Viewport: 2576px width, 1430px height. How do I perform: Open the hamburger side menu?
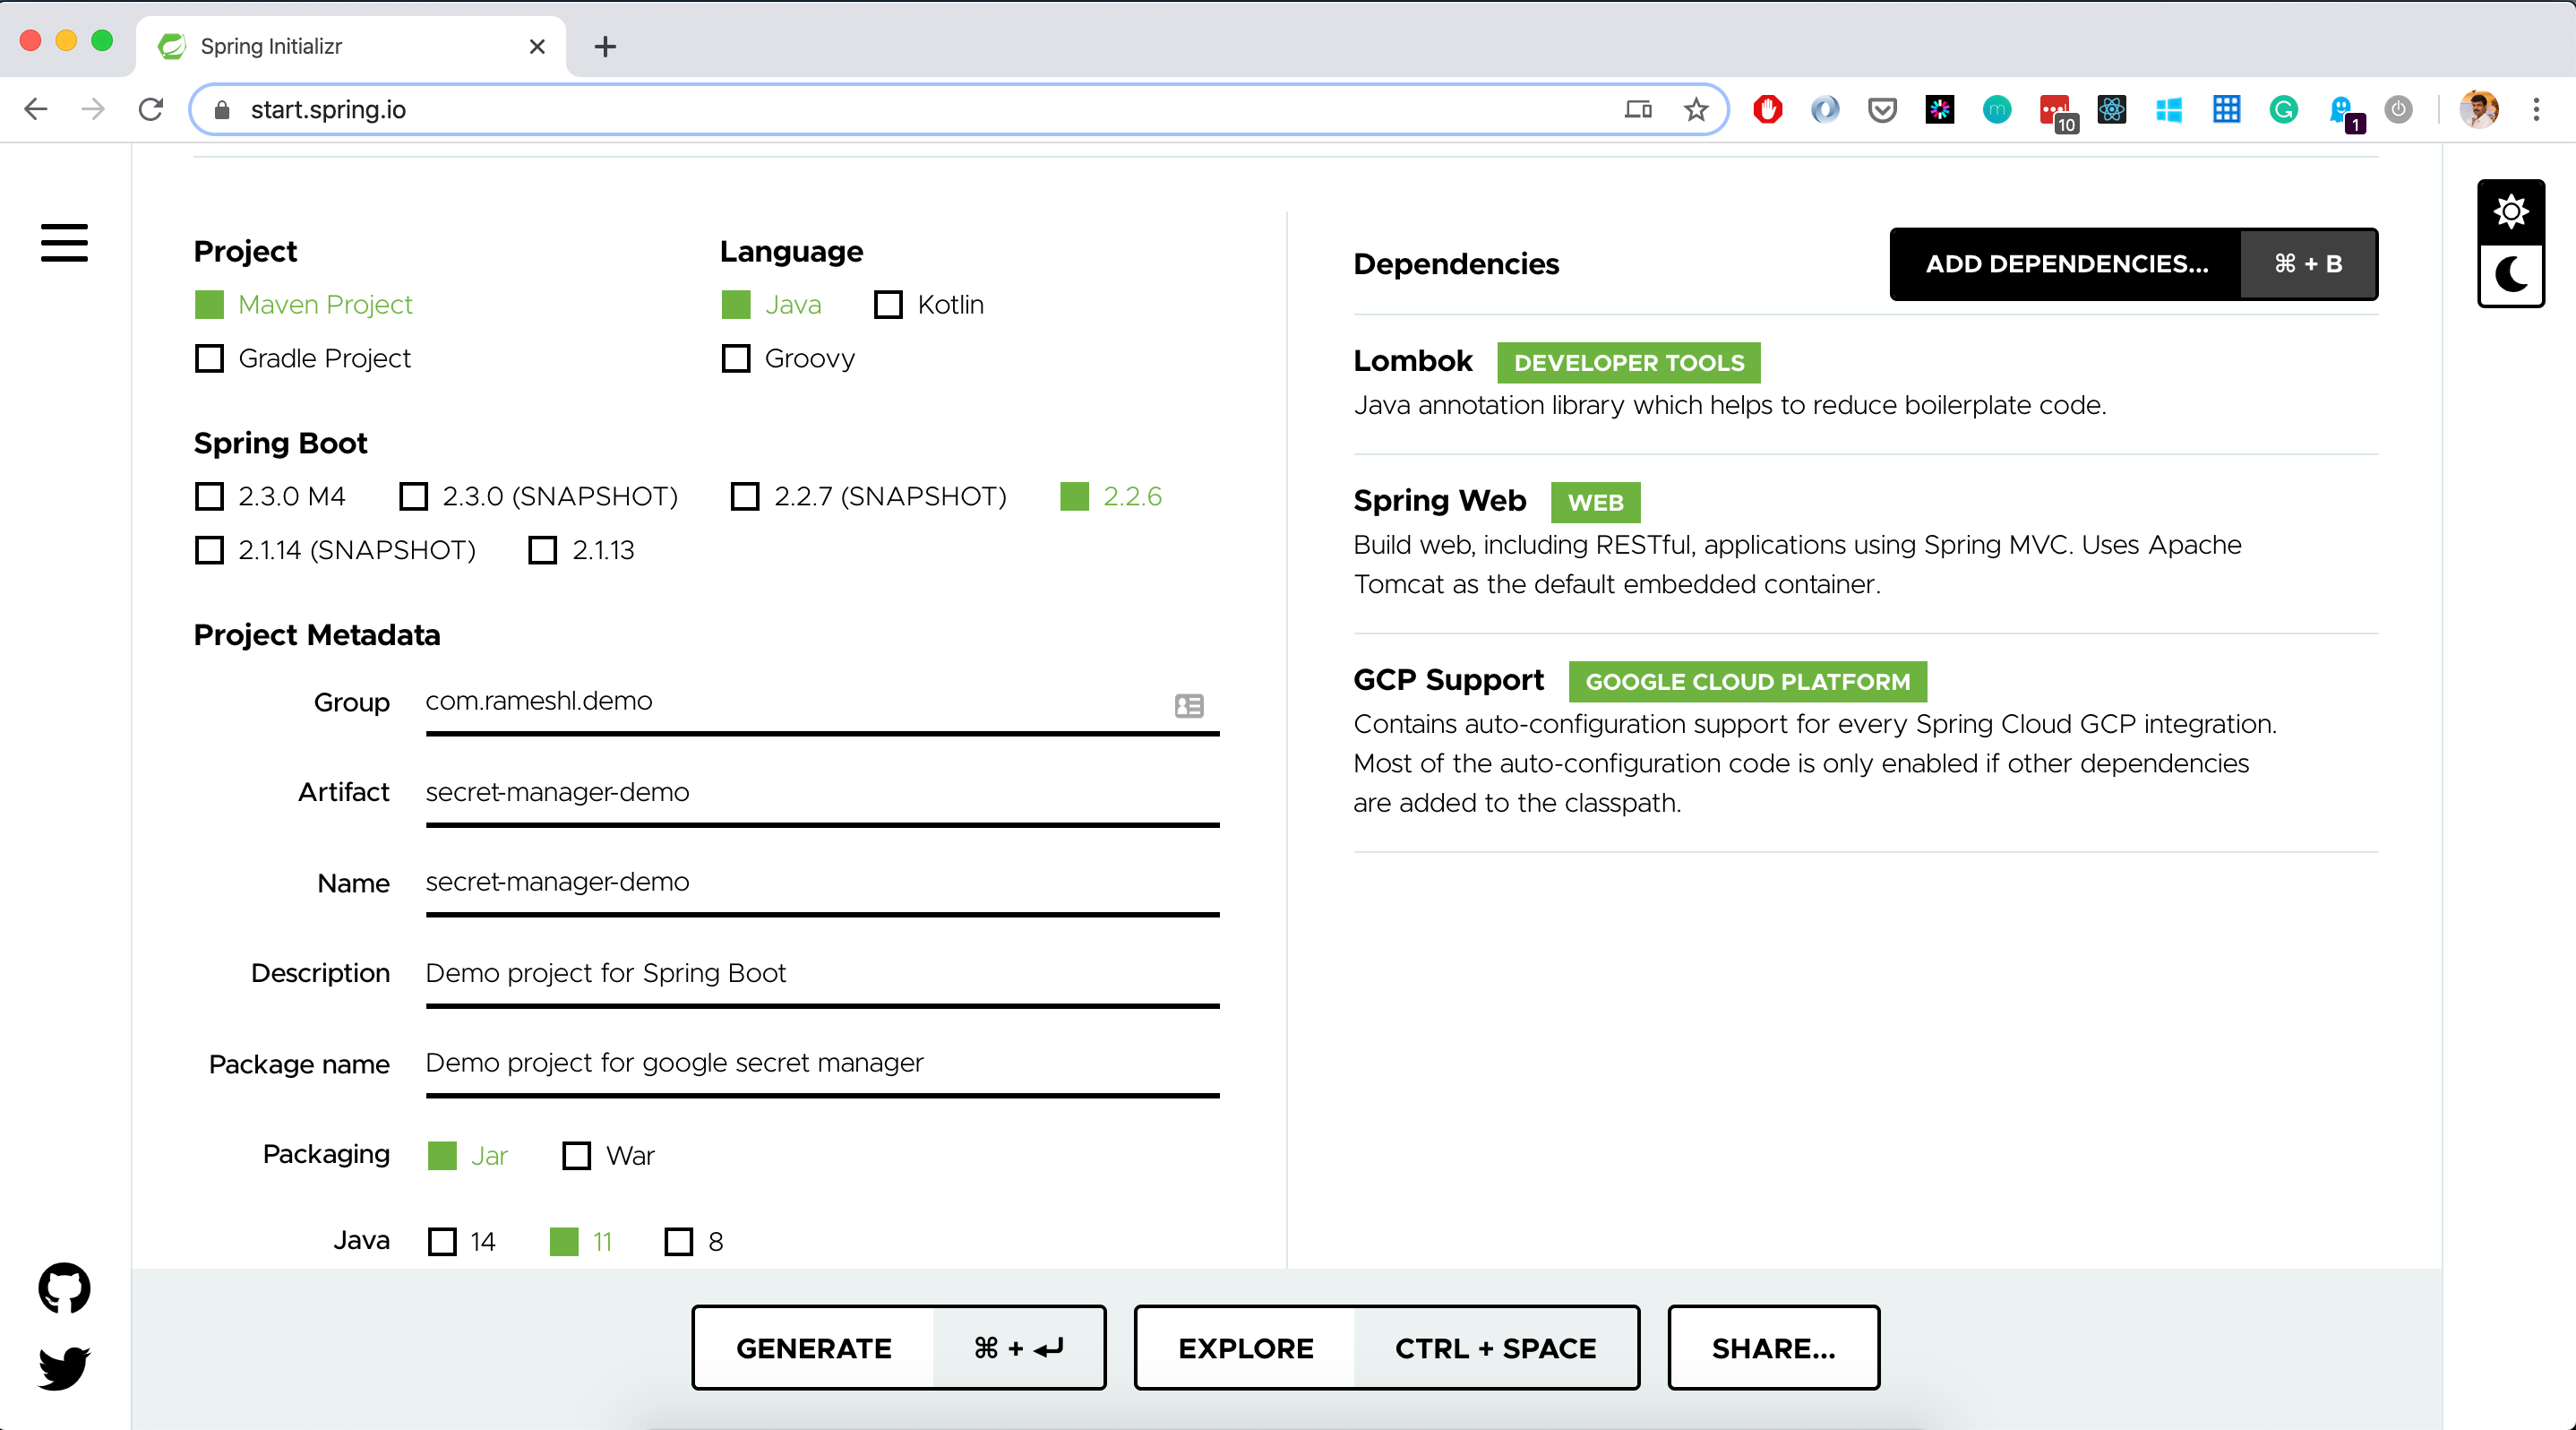(x=63, y=243)
